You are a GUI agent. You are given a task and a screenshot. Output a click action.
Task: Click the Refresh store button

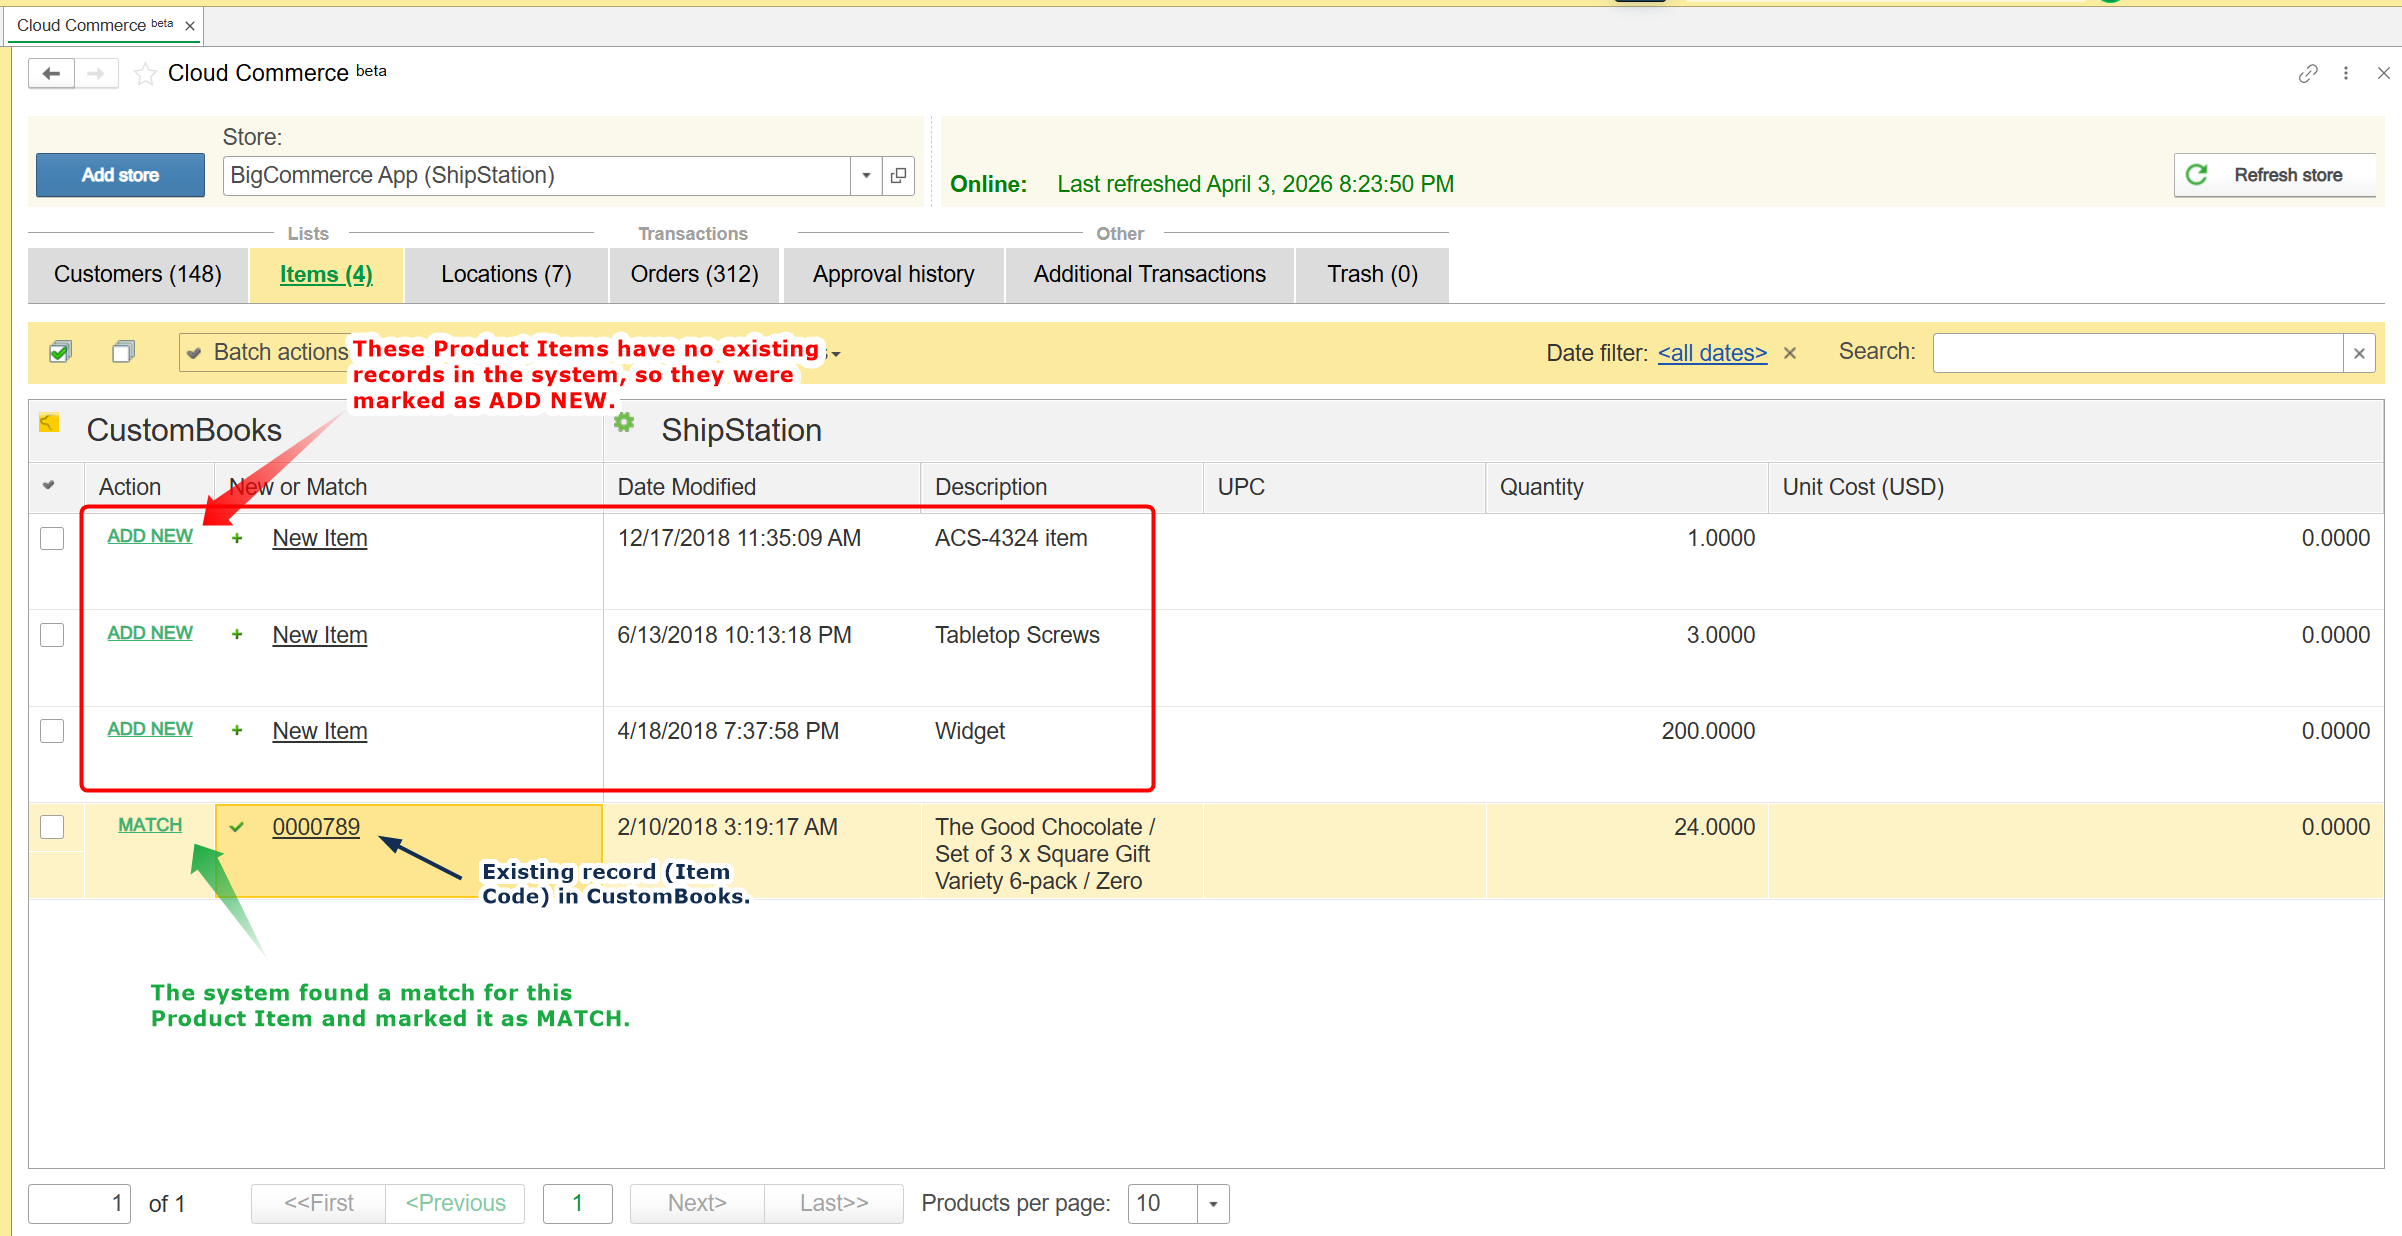point(2273,175)
